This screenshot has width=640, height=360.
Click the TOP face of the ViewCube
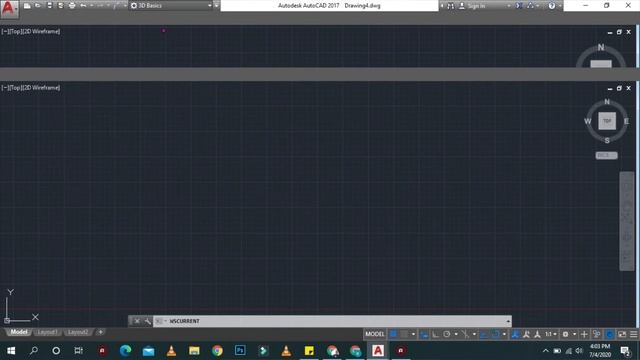click(x=607, y=121)
